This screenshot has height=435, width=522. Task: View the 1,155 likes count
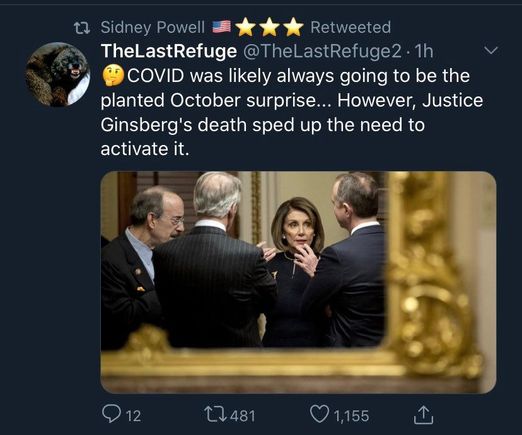tap(351, 416)
